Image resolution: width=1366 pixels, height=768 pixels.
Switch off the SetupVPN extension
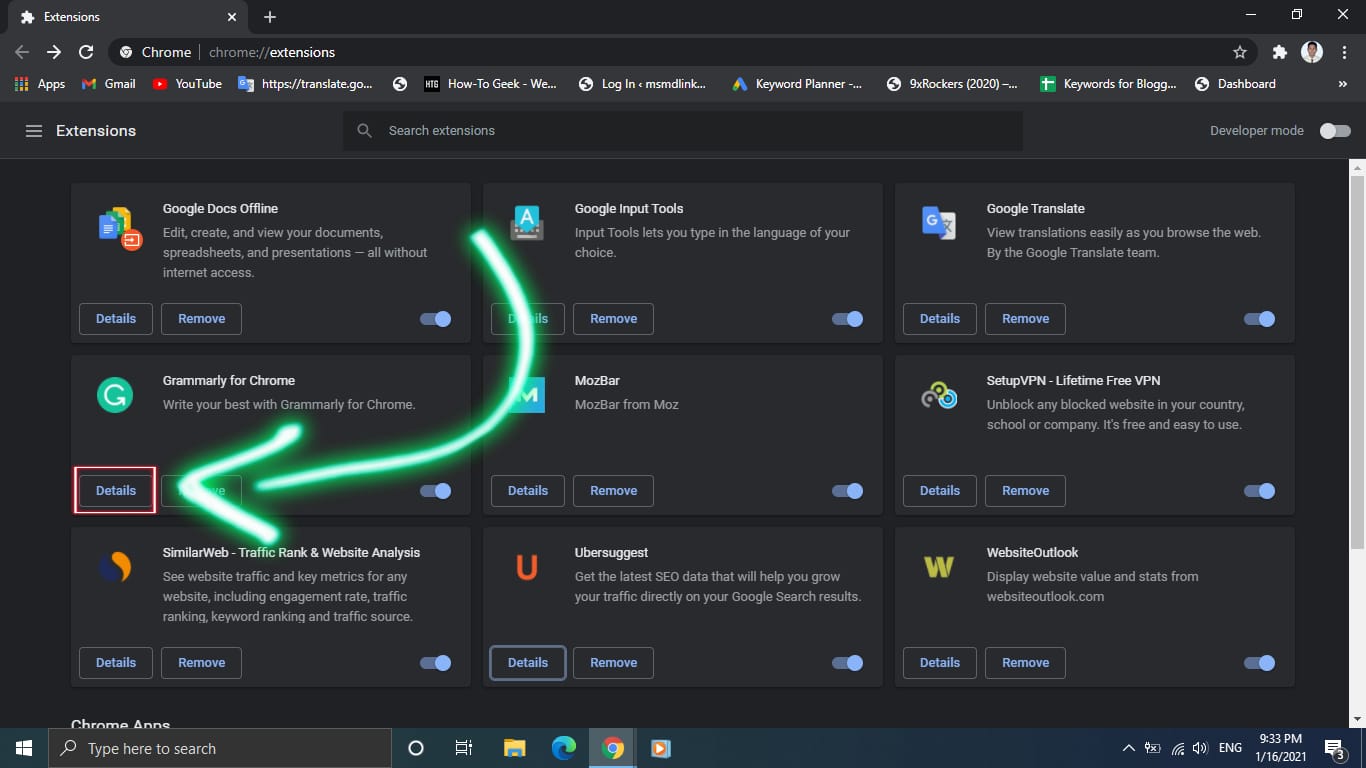1260,491
